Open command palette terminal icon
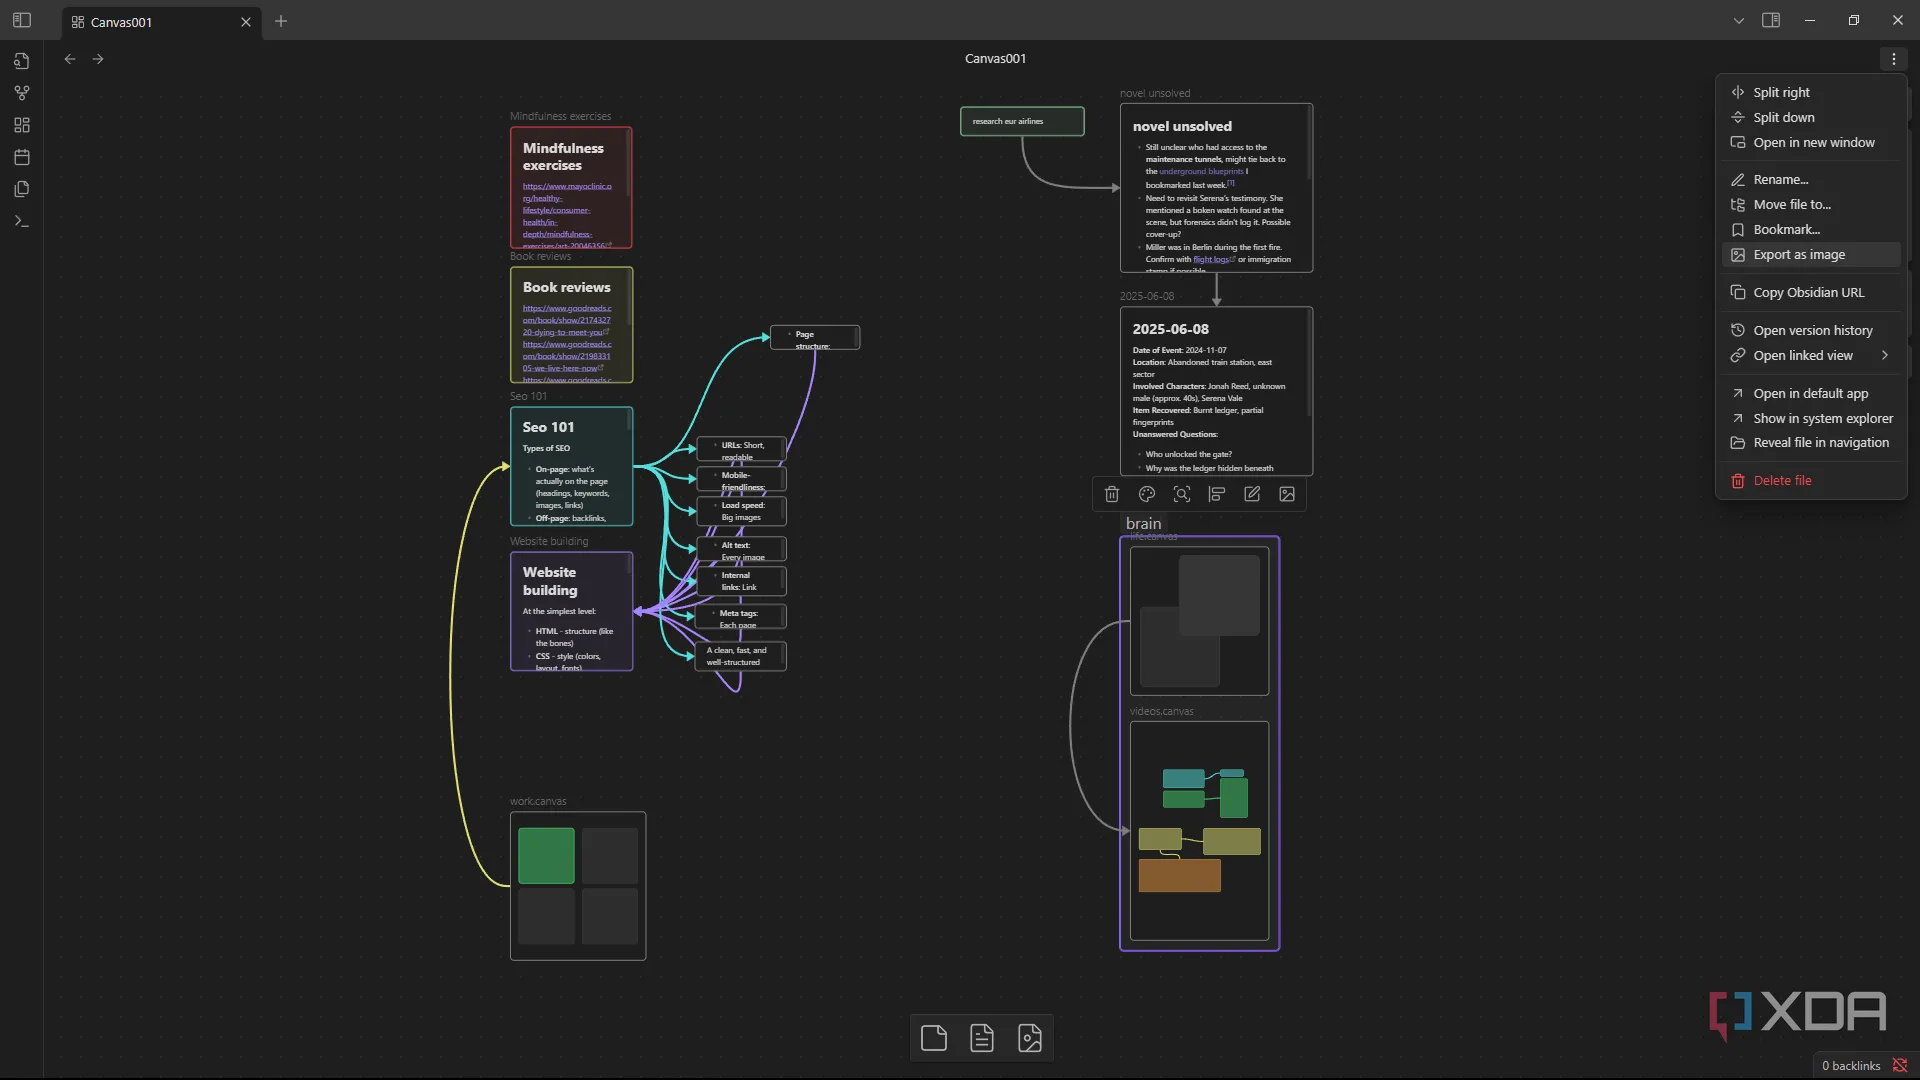This screenshot has width=1920, height=1080. click(x=22, y=221)
